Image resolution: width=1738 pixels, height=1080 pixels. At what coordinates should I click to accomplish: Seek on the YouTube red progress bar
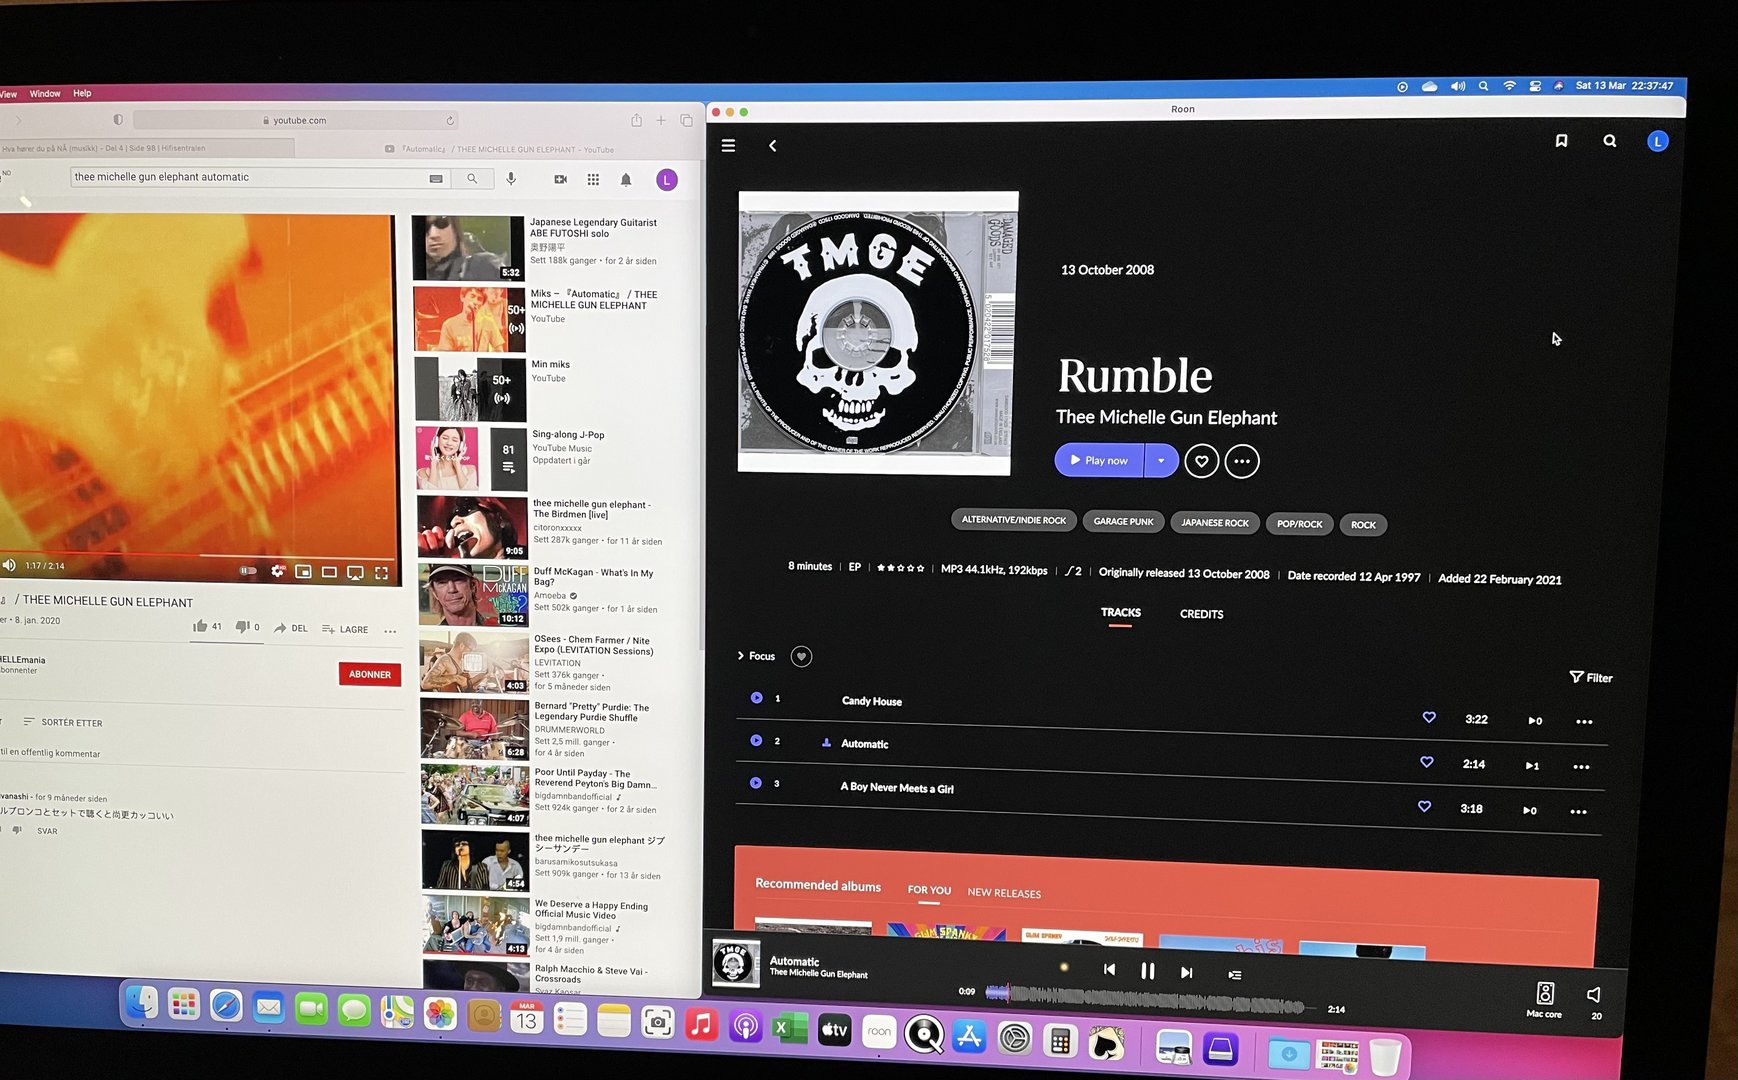coord(198,554)
